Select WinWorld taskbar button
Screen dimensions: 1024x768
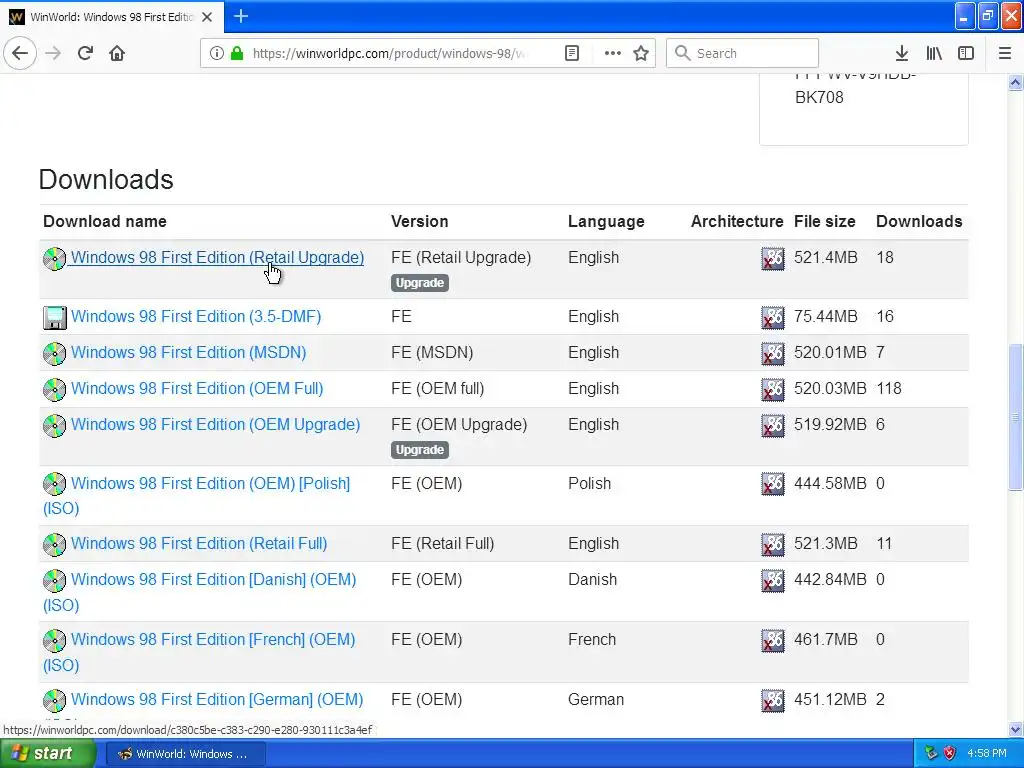pyautogui.click(x=185, y=754)
